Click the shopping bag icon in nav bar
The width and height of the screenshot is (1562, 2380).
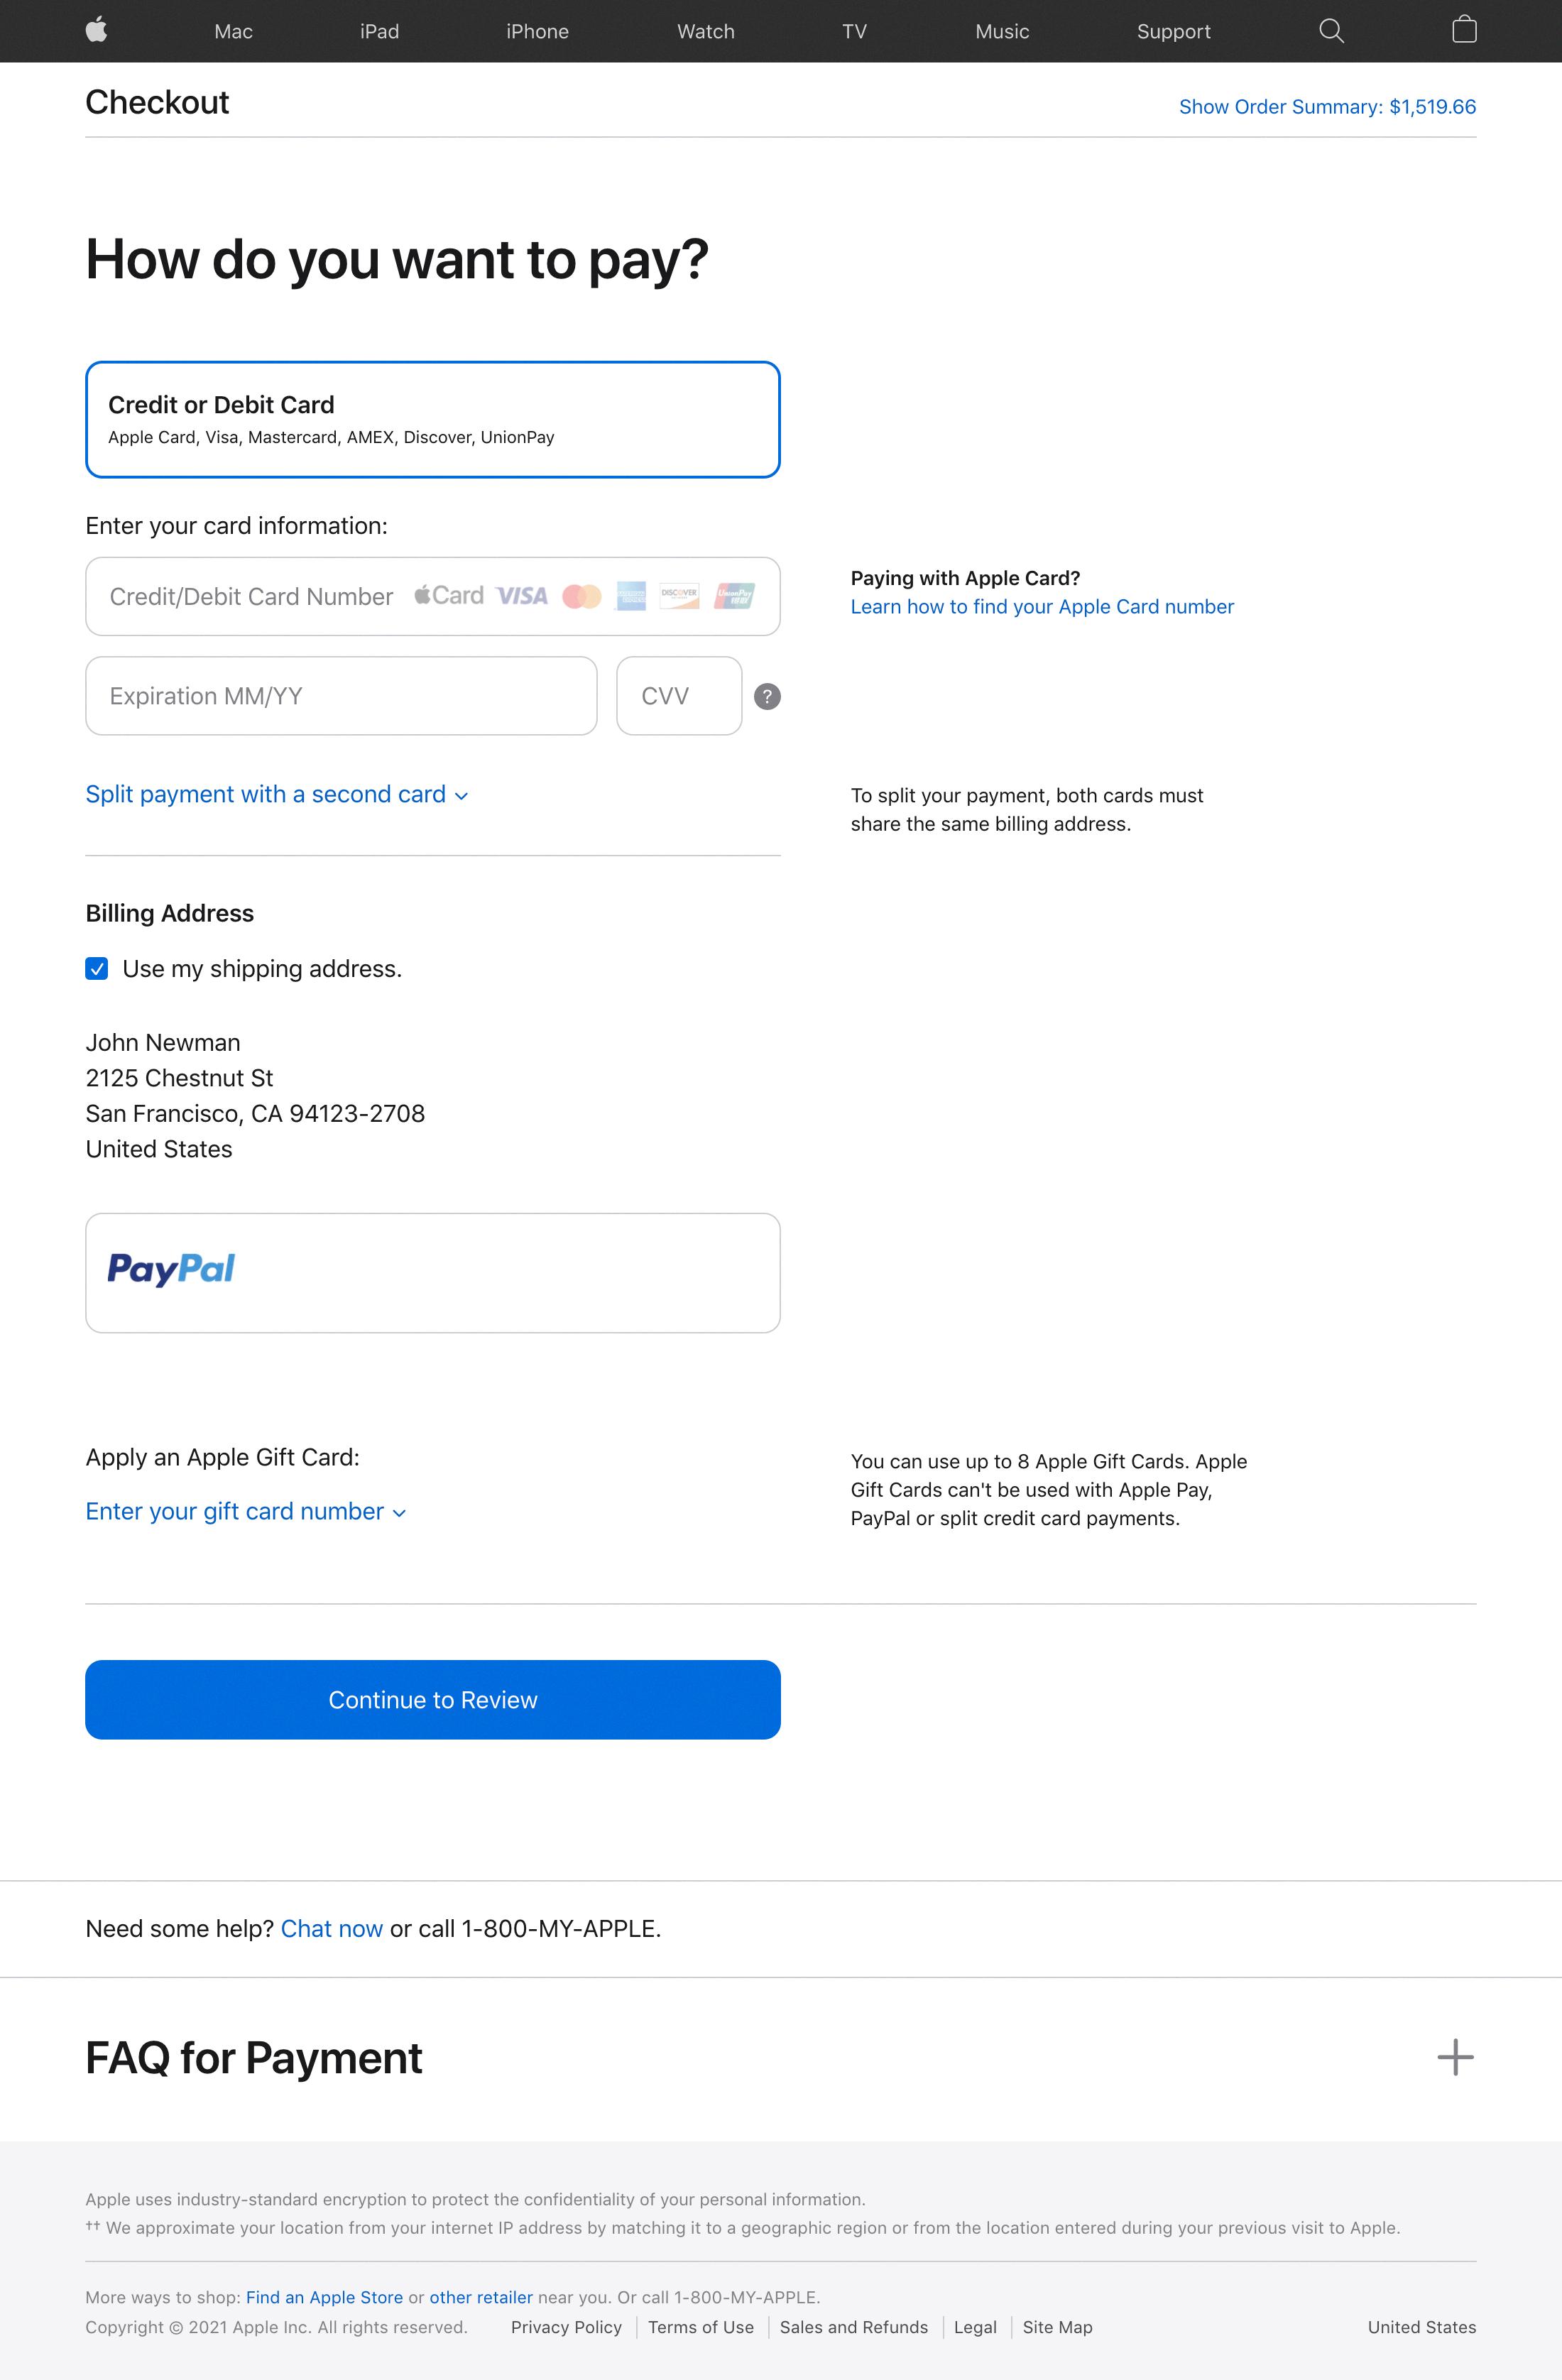click(x=1464, y=31)
